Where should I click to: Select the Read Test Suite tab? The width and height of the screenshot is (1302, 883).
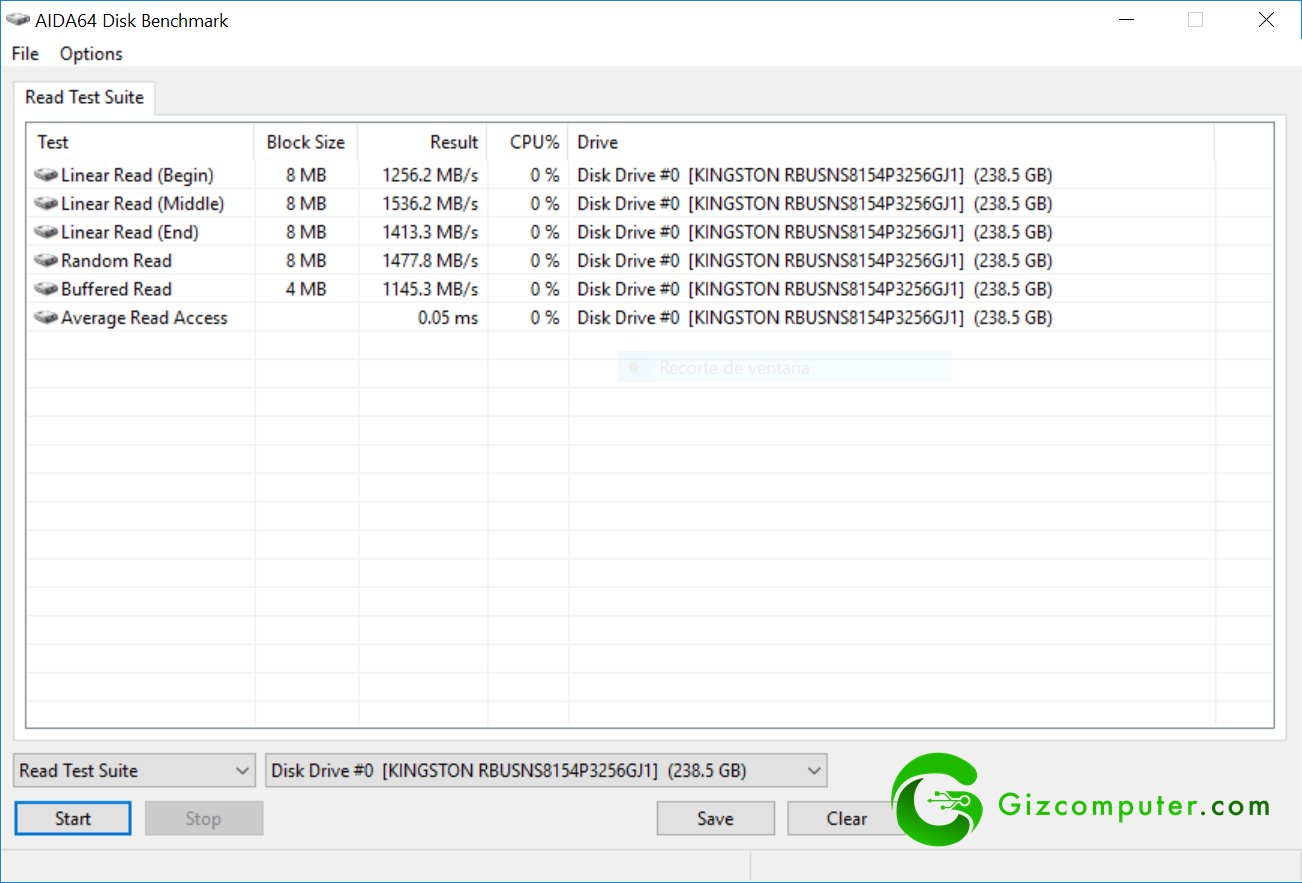point(84,97)
